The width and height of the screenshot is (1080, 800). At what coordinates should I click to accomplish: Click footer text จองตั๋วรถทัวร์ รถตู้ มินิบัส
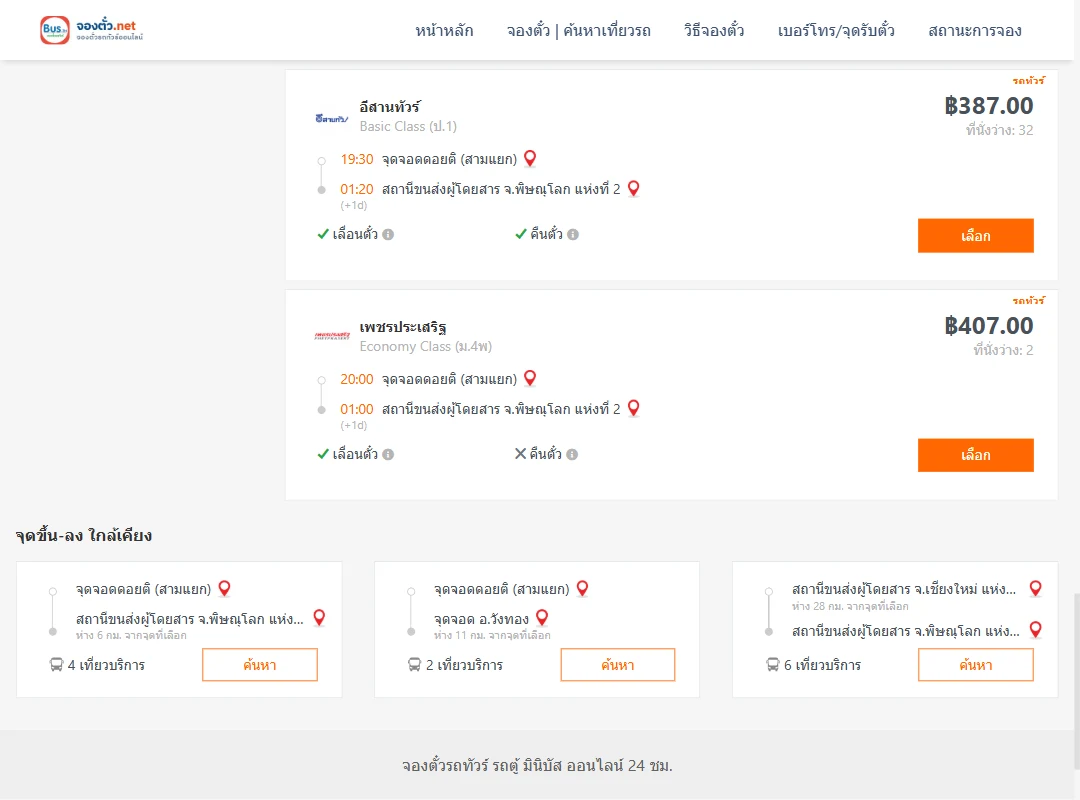[537, 766]
